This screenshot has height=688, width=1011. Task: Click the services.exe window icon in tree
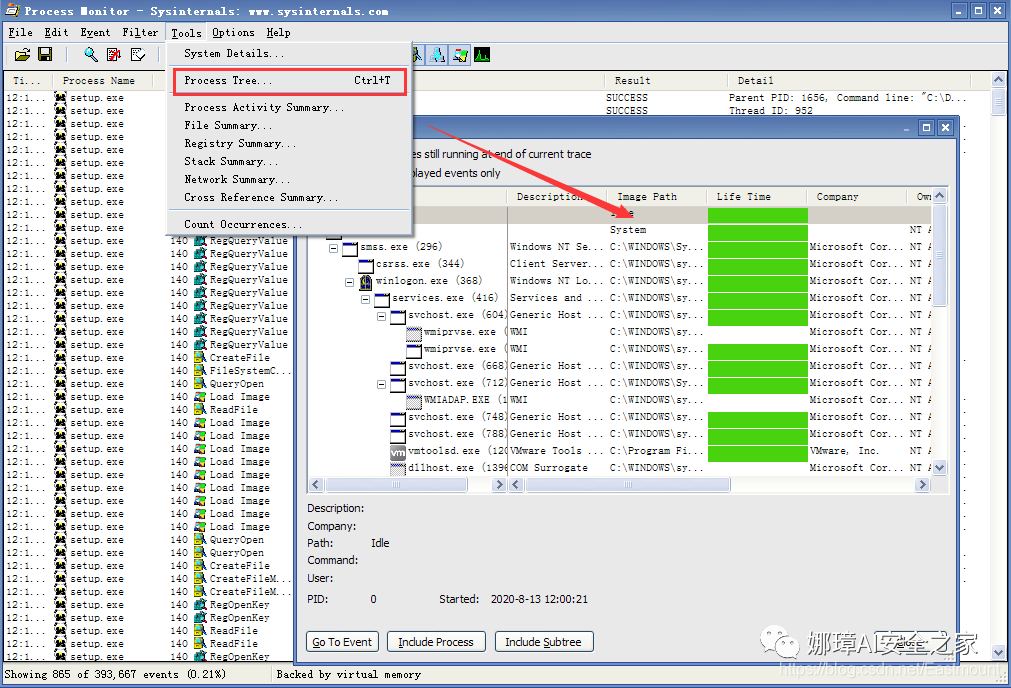(x=382, y=299)
